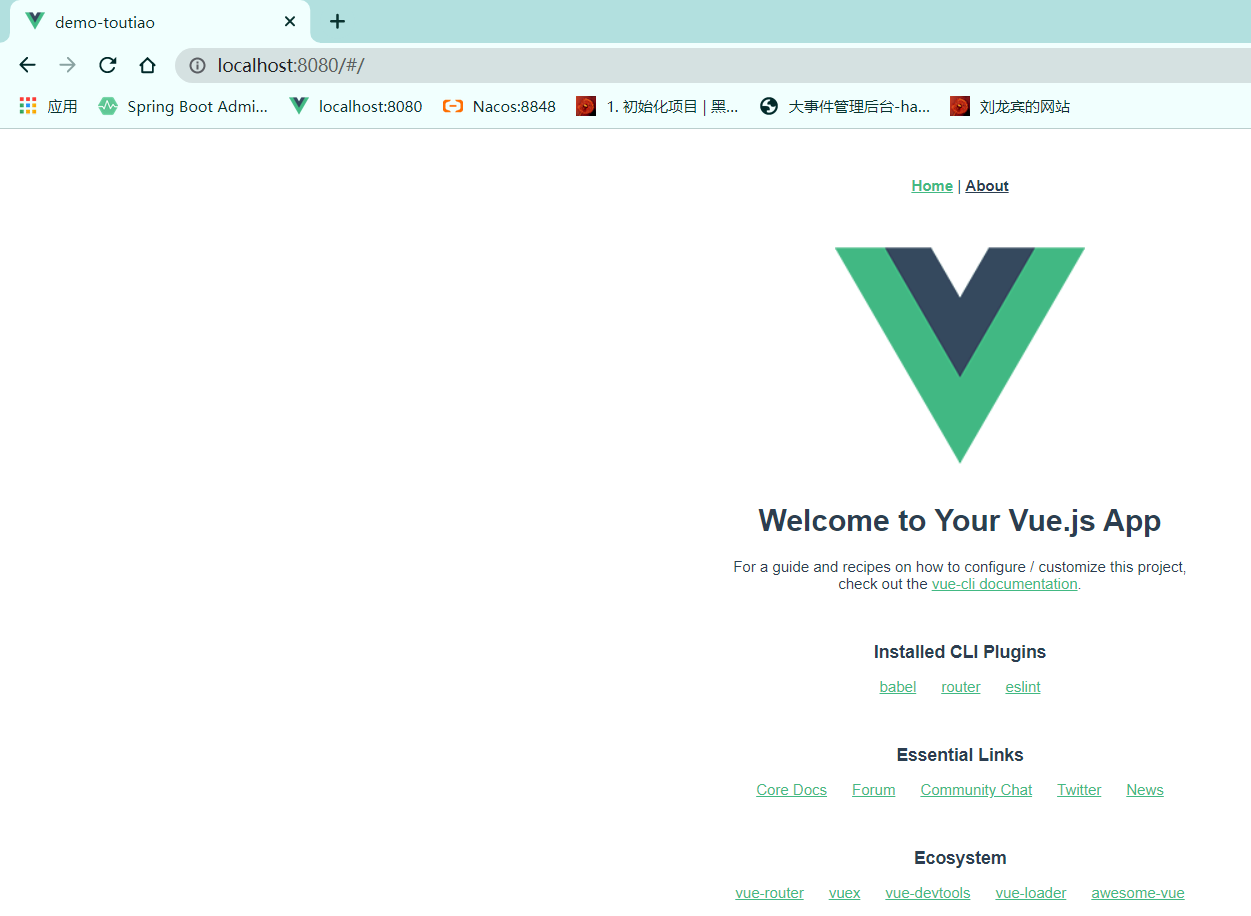Go to the About page link
Image resolution: width=1251 pixels, height=916 pixels.
pyautogui.click(x=987, y=186)
